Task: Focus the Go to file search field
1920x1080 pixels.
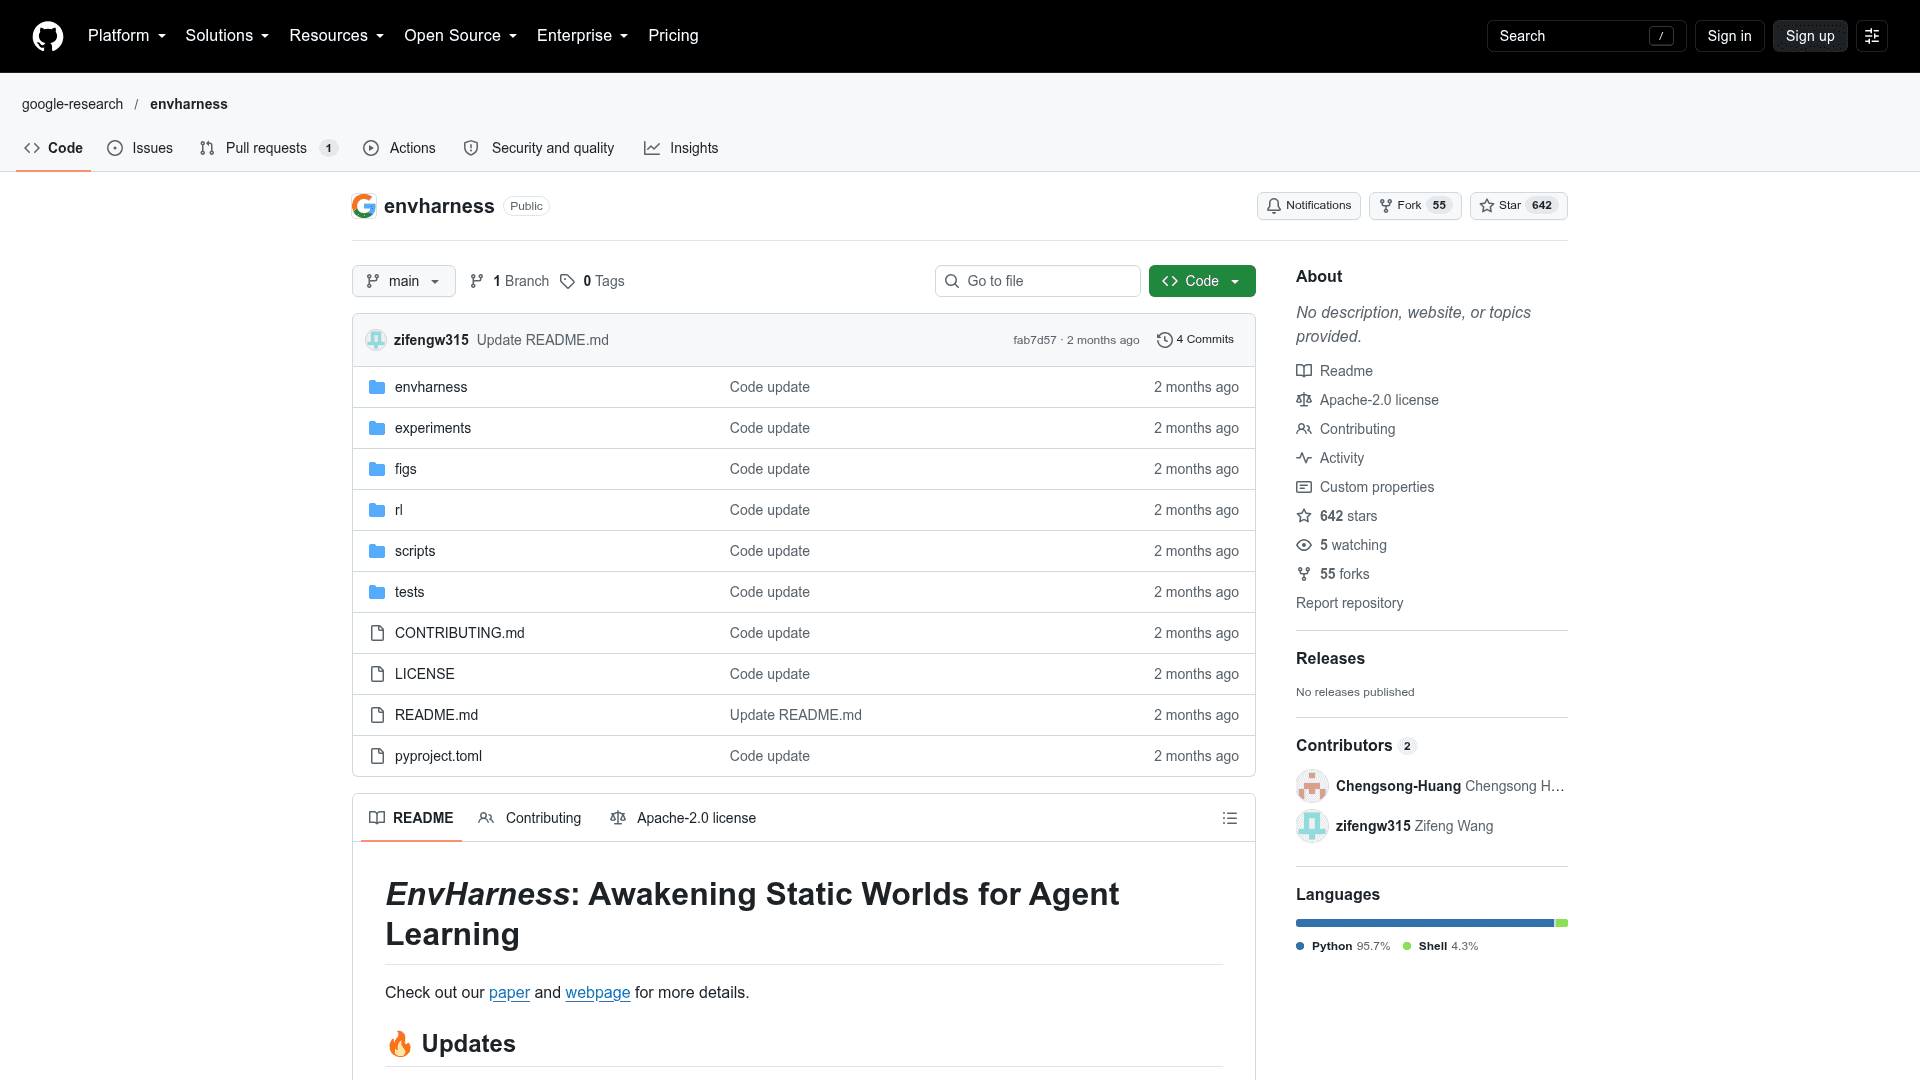Action: [x=1038, y=281]
